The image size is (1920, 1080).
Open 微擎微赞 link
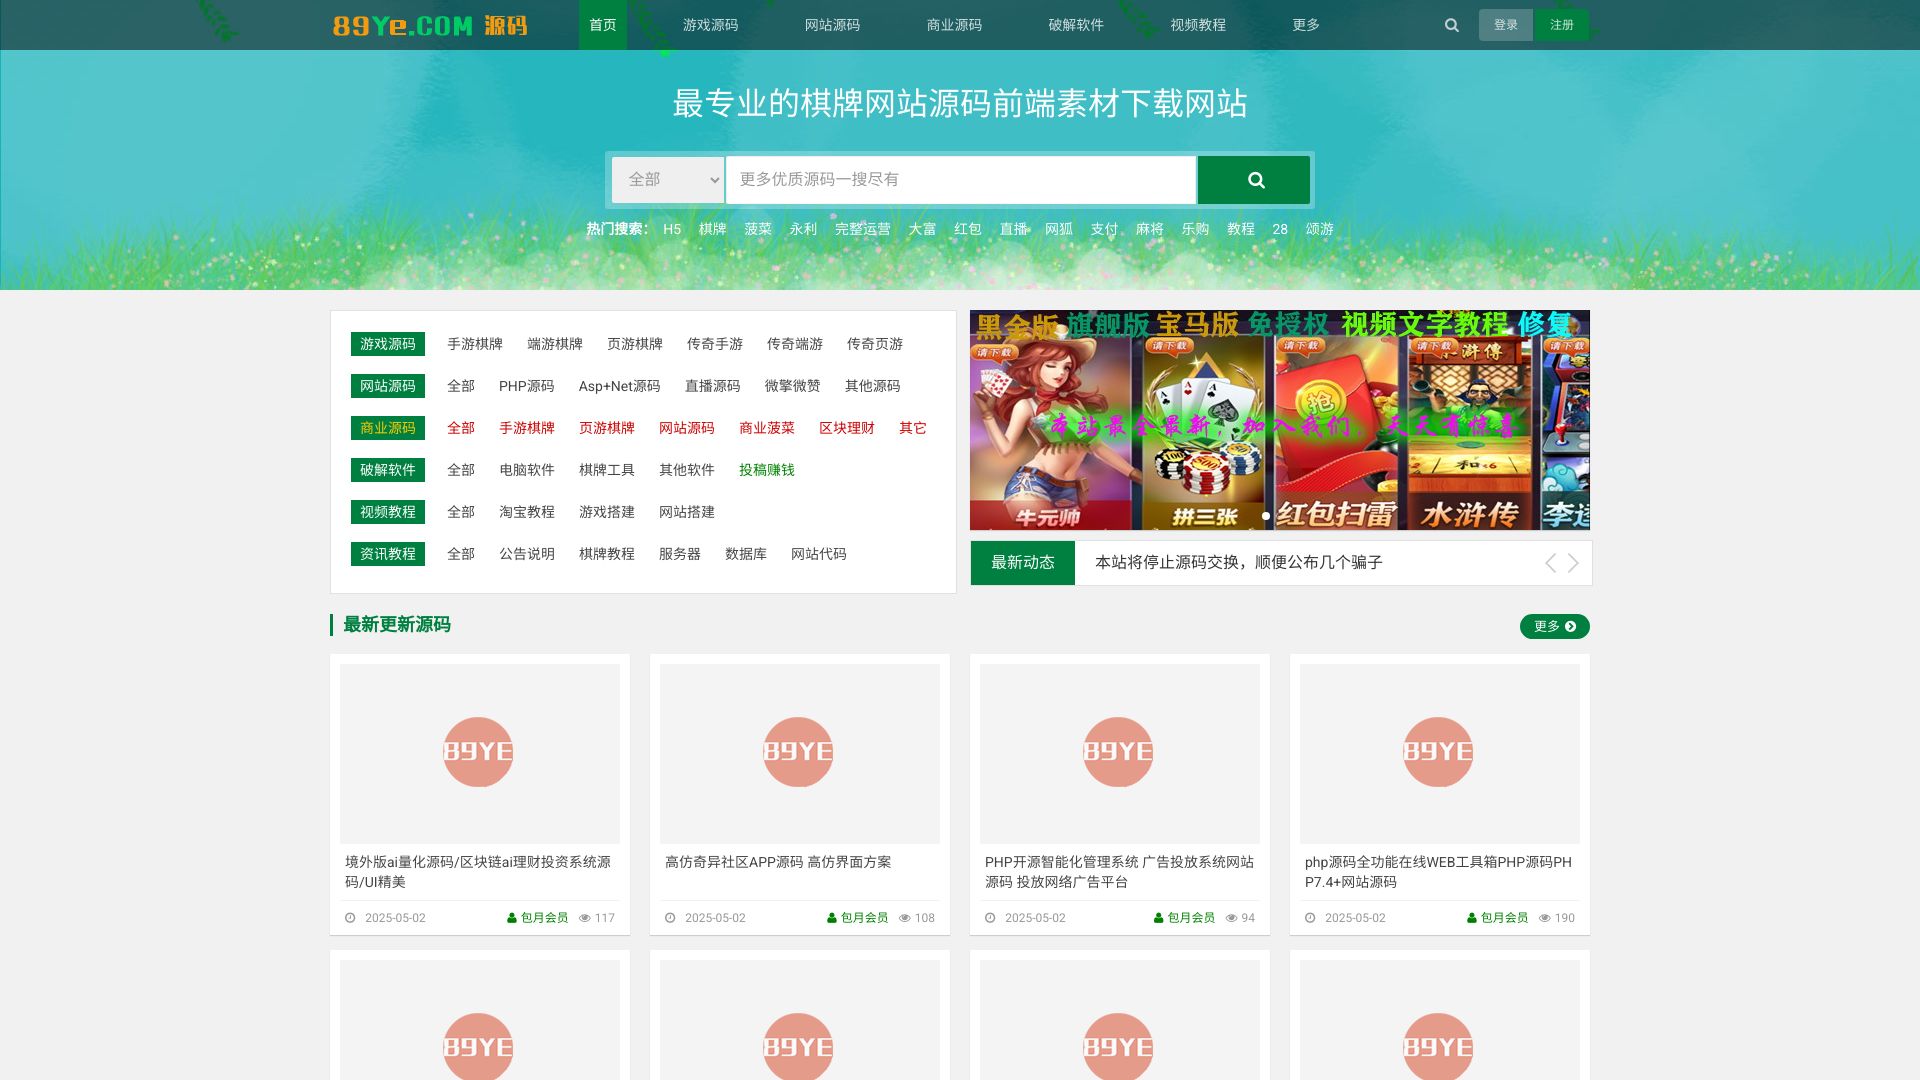click(x=793, y=386)
